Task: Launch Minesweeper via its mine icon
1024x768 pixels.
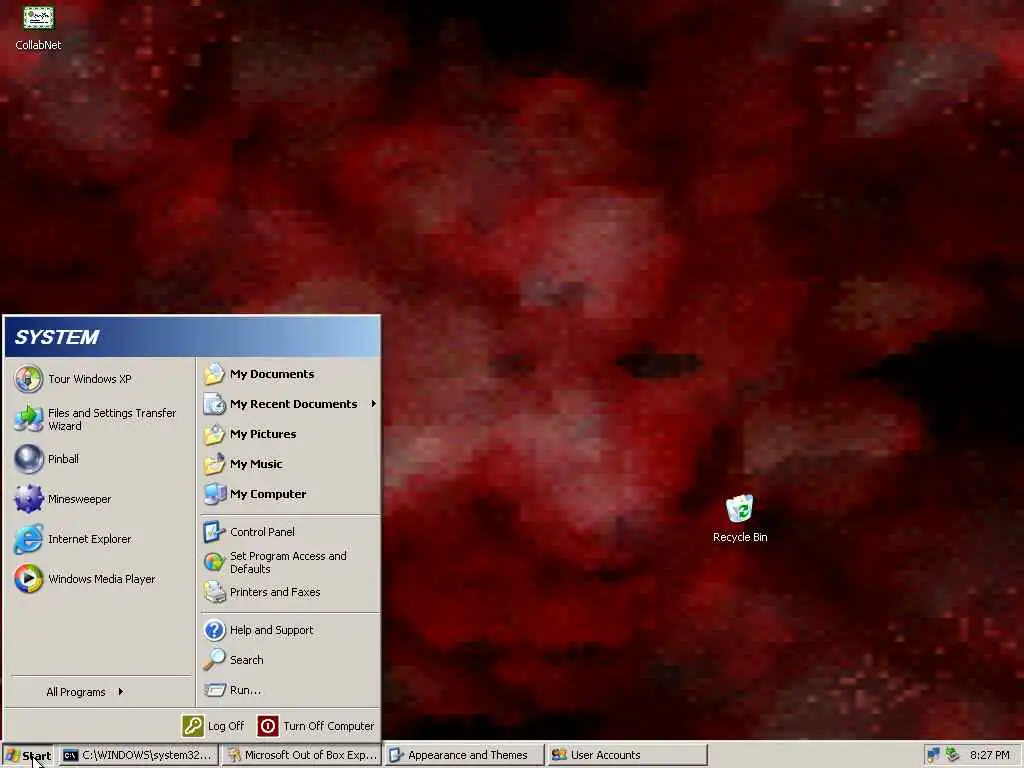Action: (x=29, y=499)
